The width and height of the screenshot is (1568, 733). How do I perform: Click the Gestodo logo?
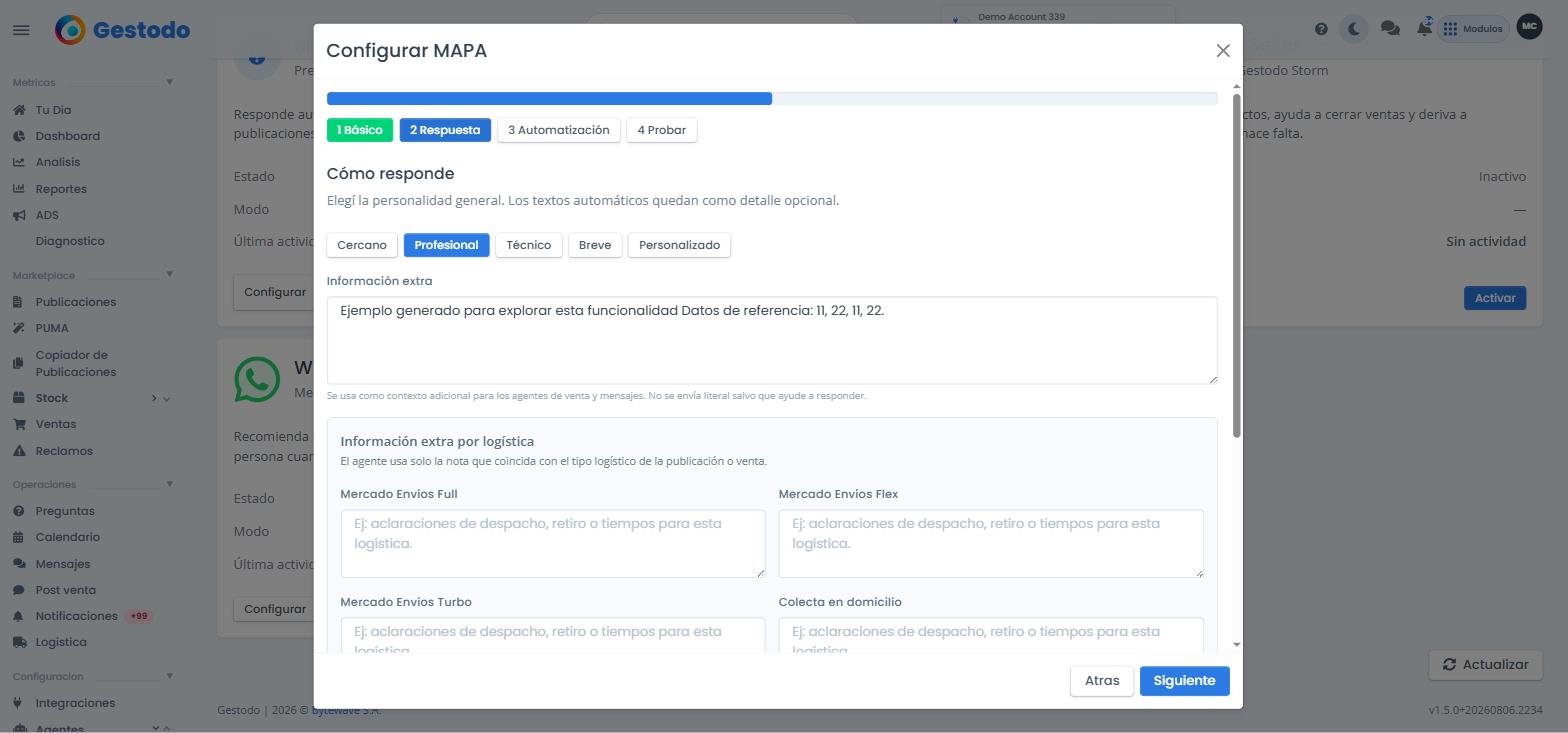click(122, 30)
